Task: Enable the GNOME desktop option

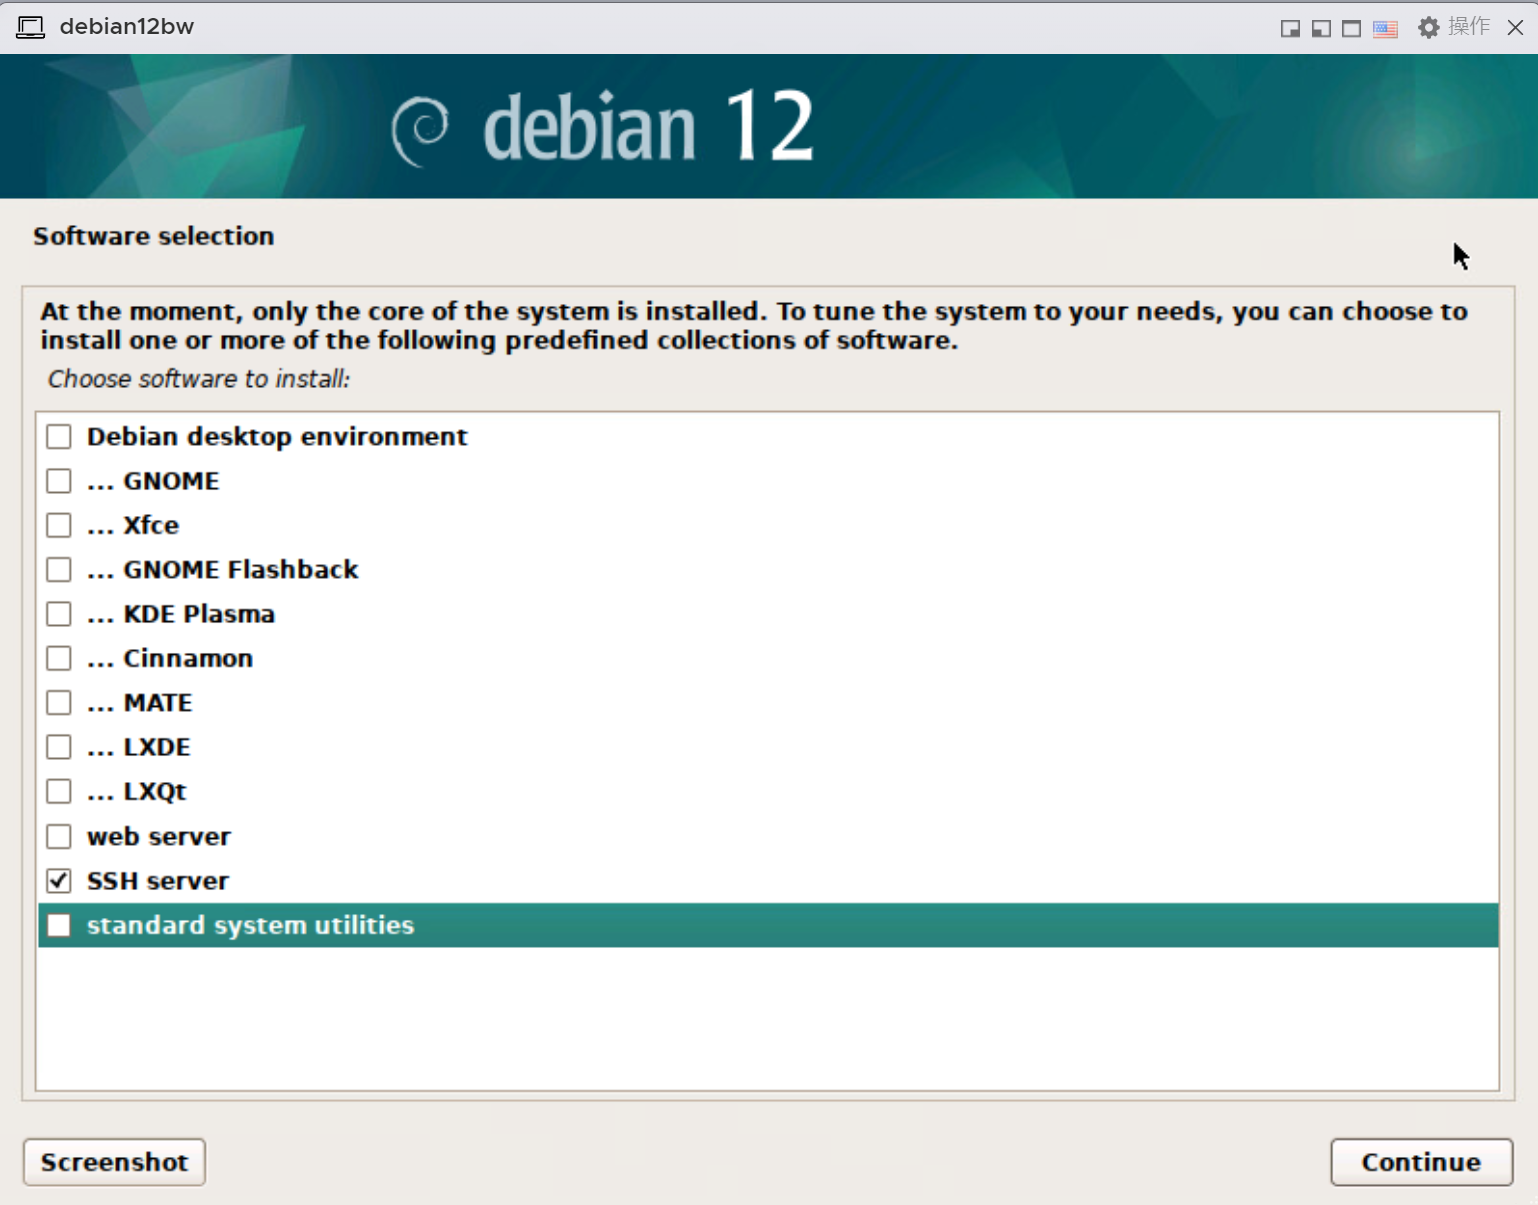Action: point(59,481)
